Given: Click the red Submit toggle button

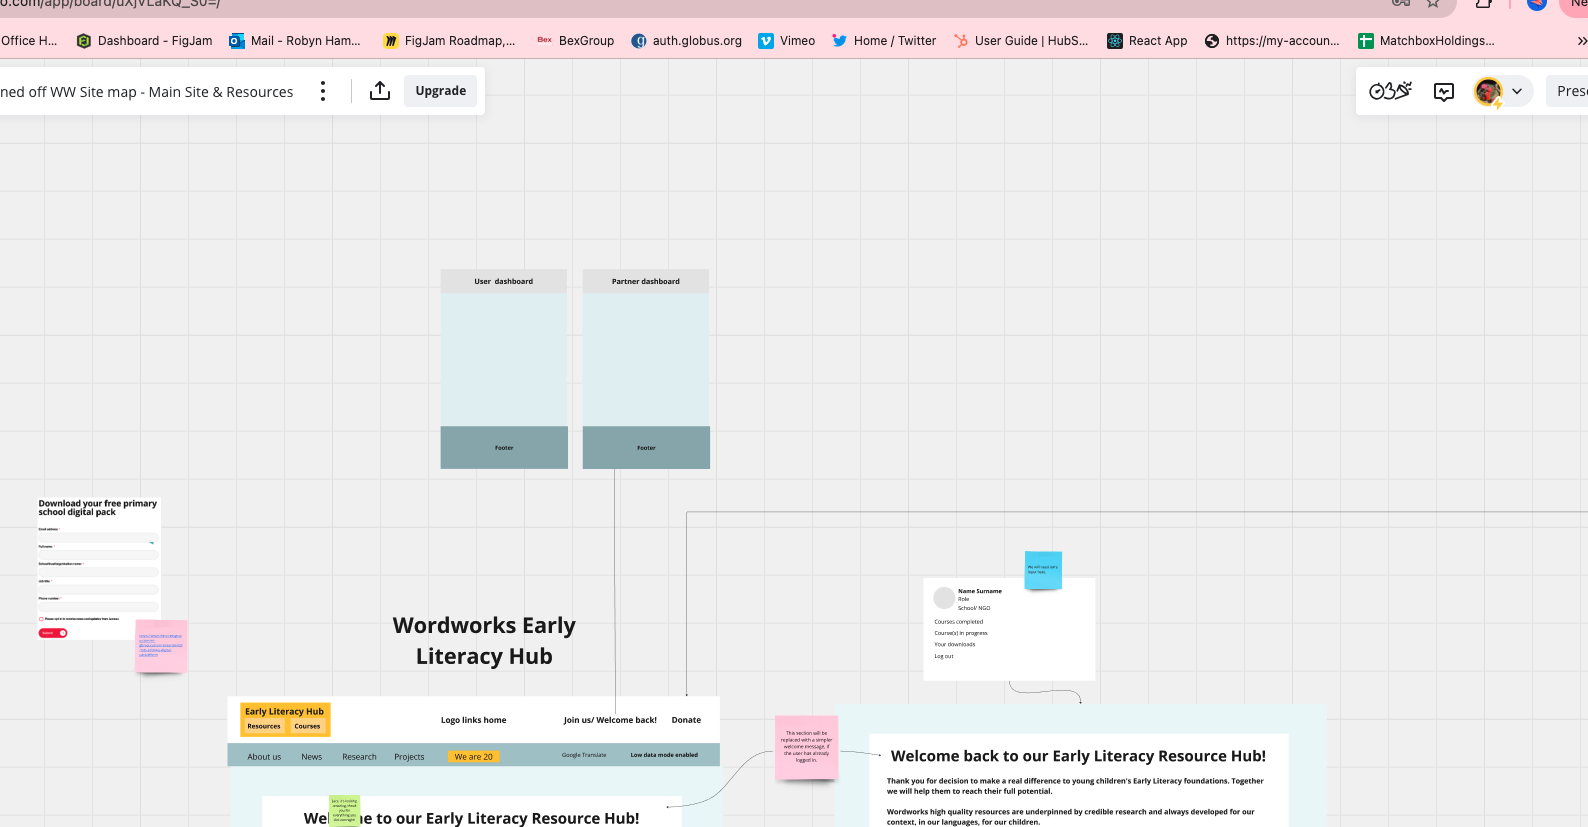Looking at the screenshot, I should 53,633.
